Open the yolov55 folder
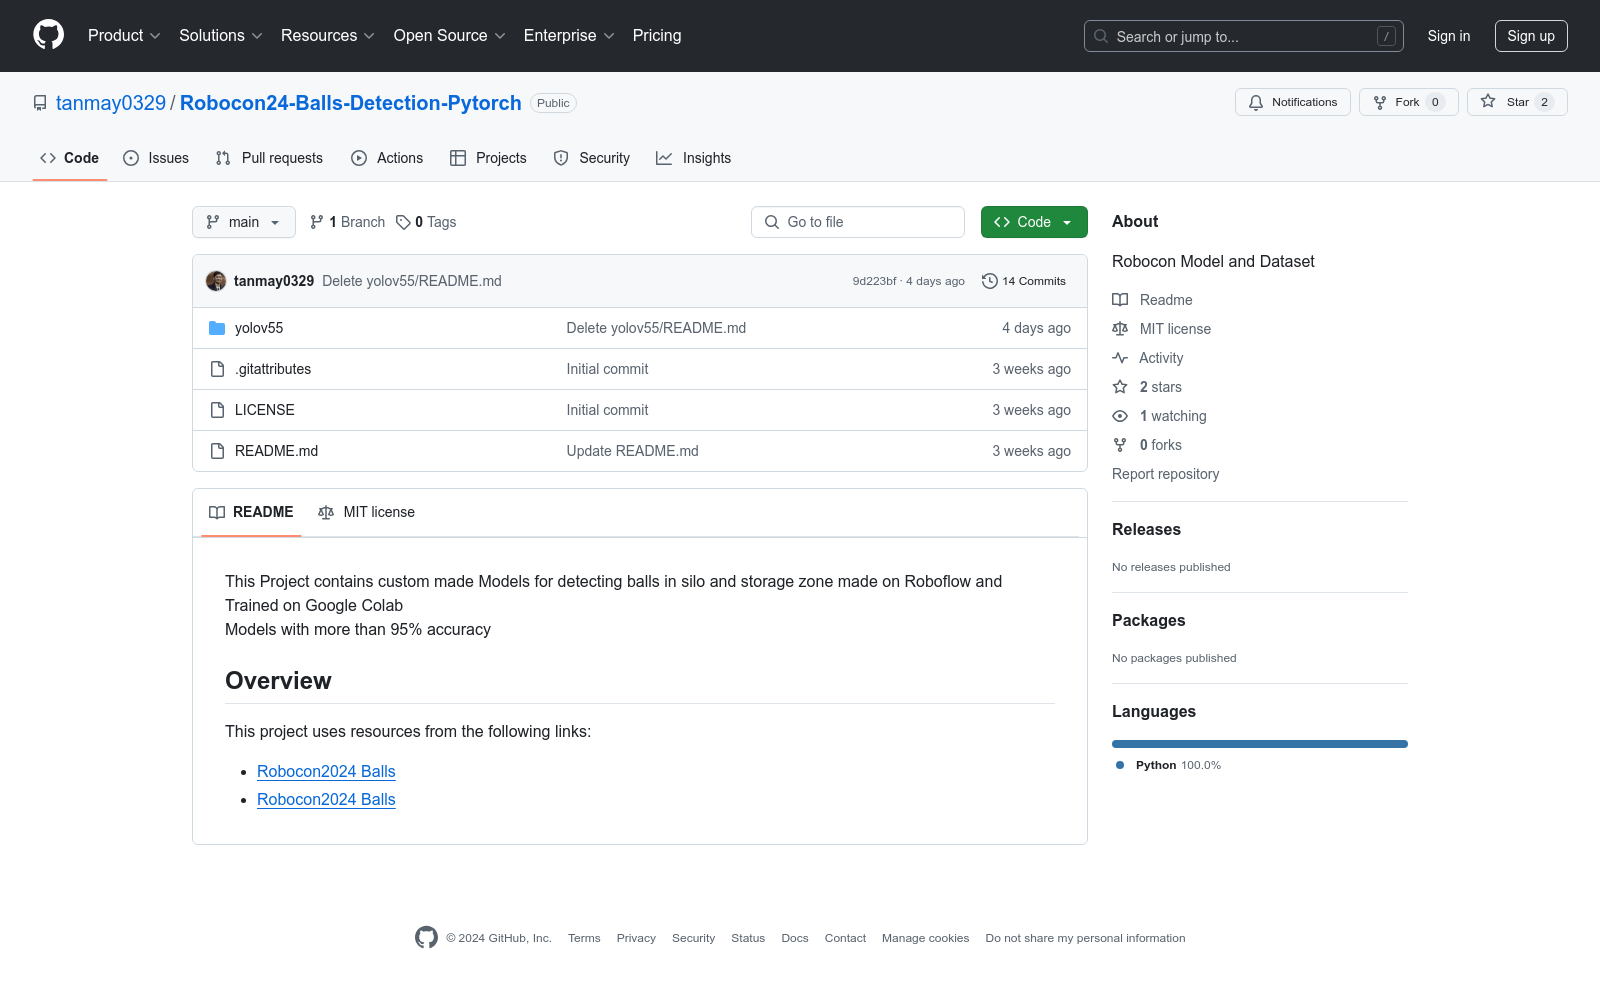 click(259, 328)
